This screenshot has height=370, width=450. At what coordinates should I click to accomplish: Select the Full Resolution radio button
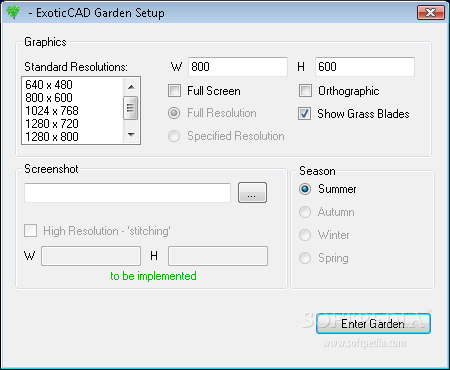pyautogui.click(x=174, y=113)
